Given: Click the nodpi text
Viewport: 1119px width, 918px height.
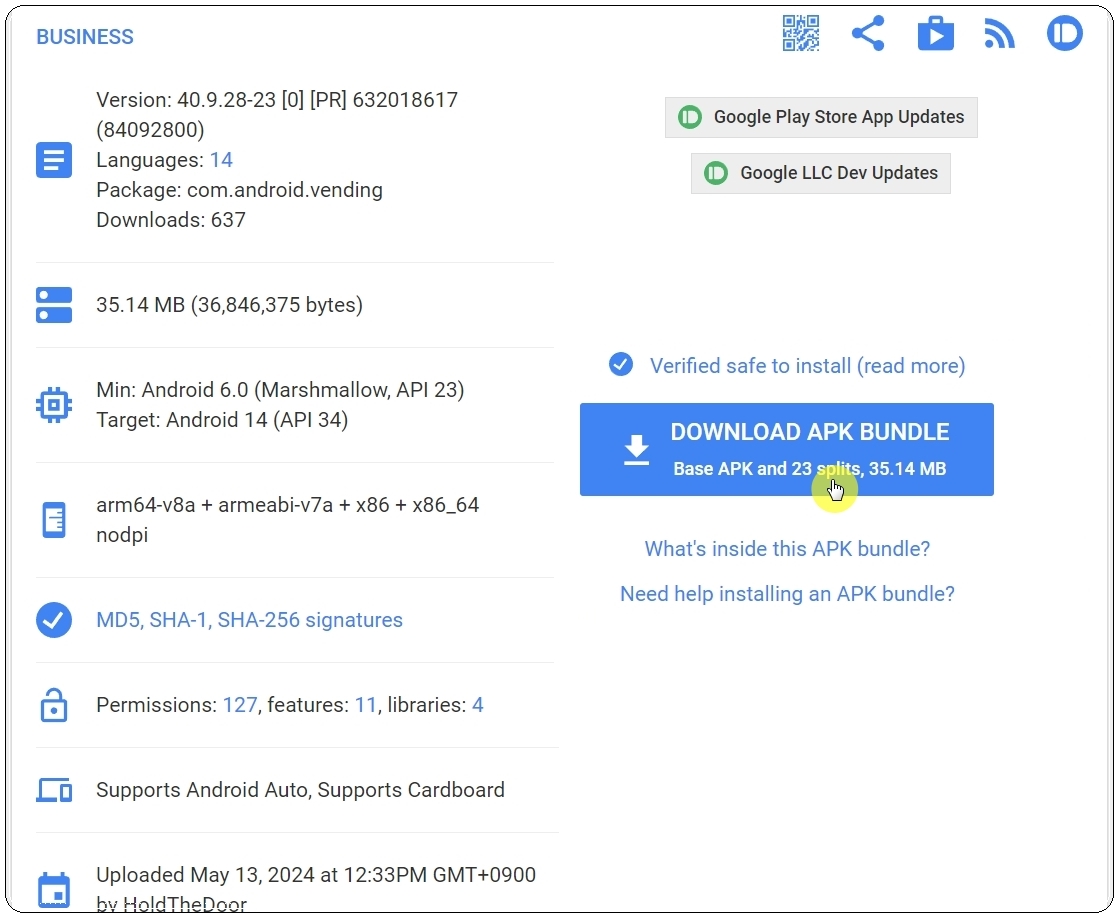Looking at the screenshot, I should click(122, 535).
